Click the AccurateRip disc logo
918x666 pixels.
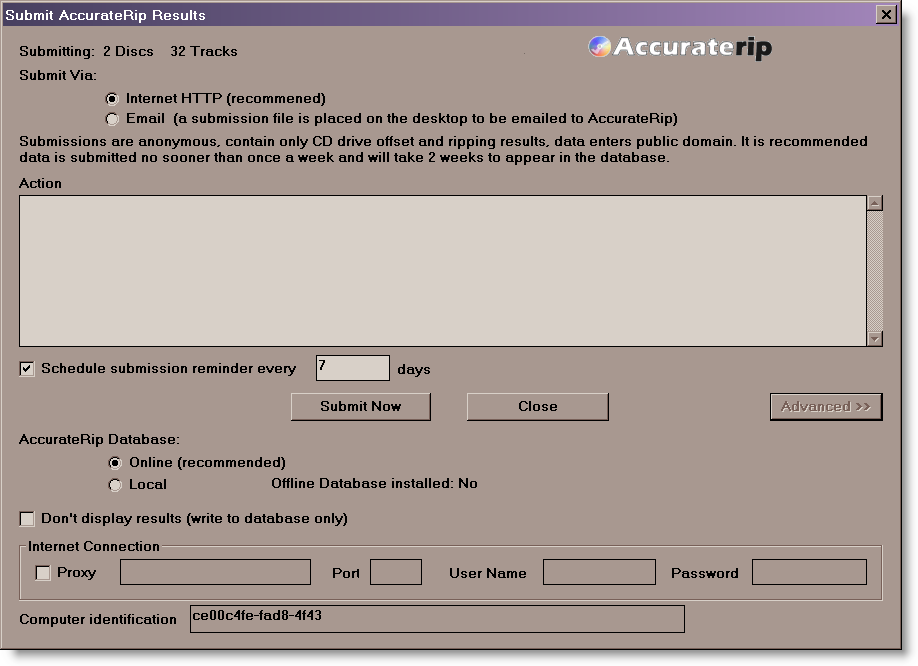pyautogui.click(x=599, y=47)
